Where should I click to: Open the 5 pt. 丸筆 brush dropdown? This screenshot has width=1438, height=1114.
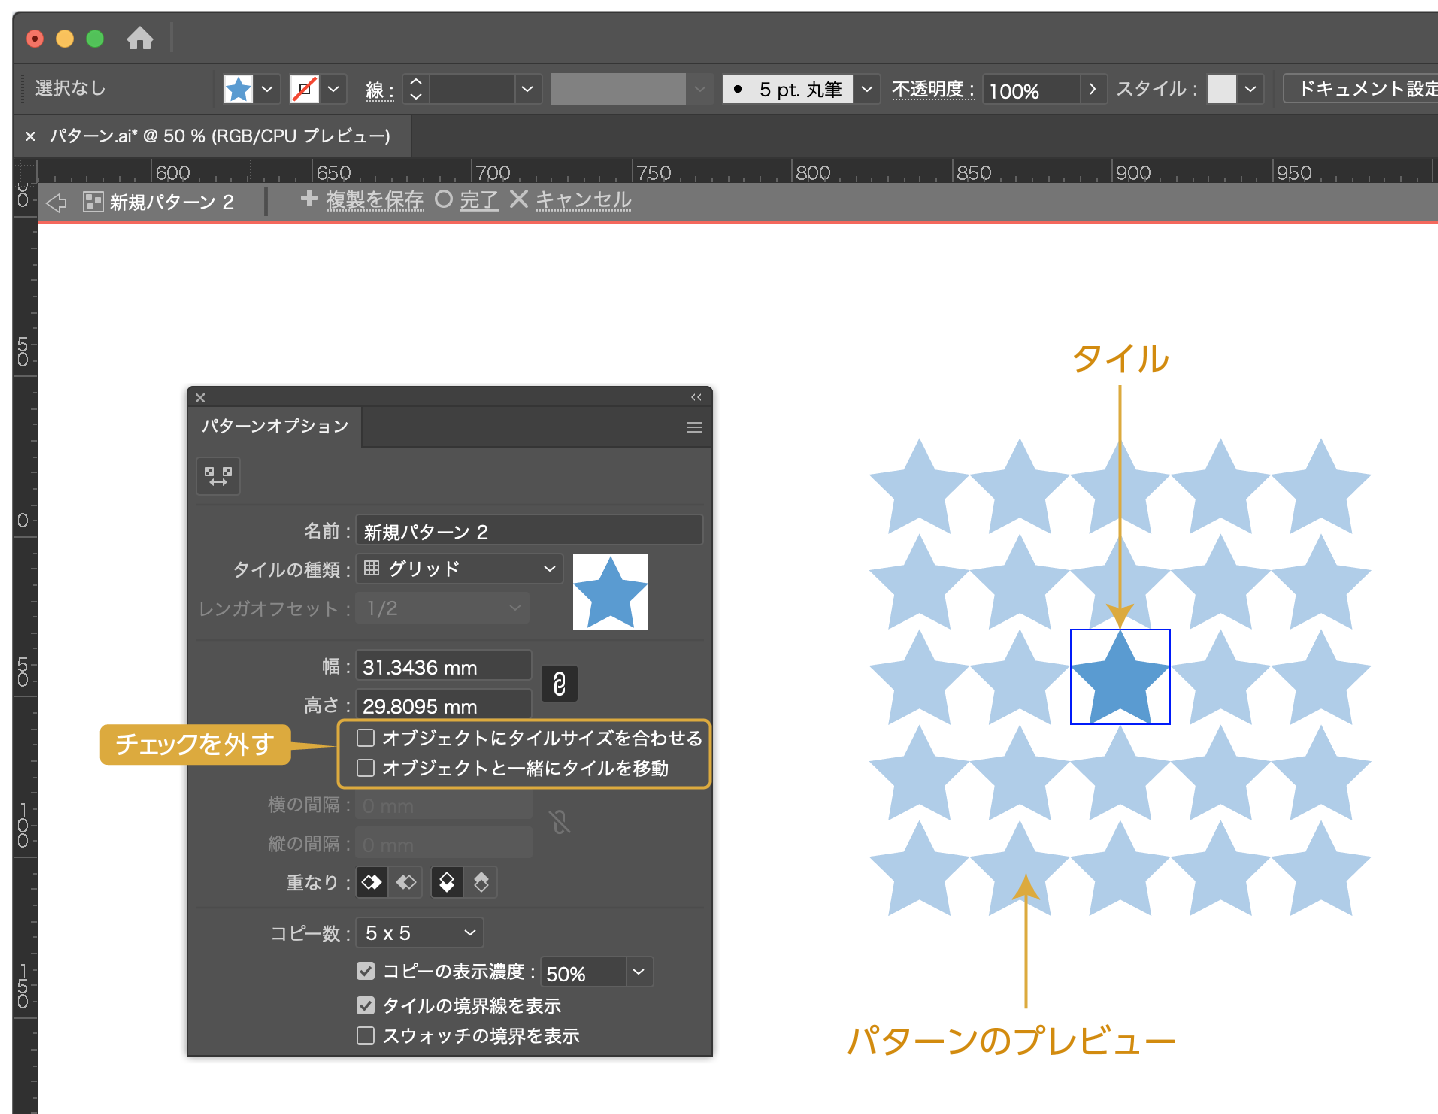pos(867,89)
